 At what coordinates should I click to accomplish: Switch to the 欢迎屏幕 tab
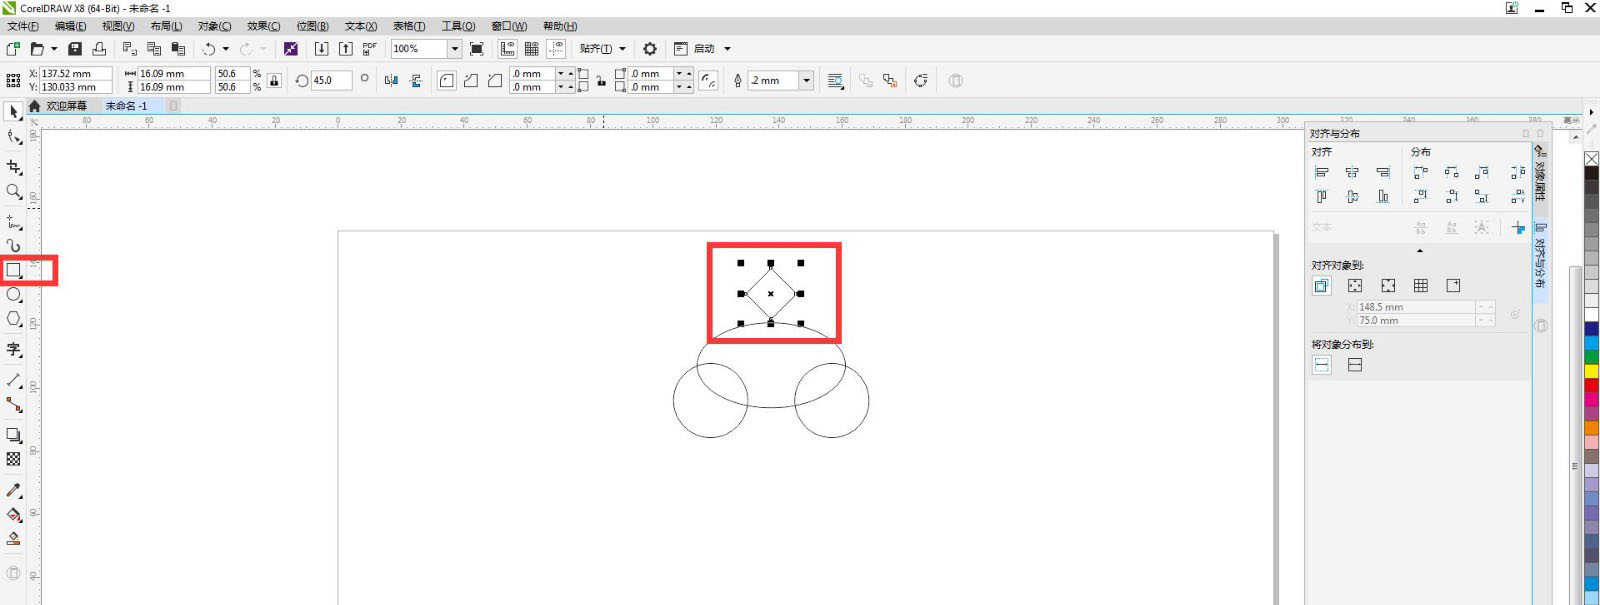66,106
